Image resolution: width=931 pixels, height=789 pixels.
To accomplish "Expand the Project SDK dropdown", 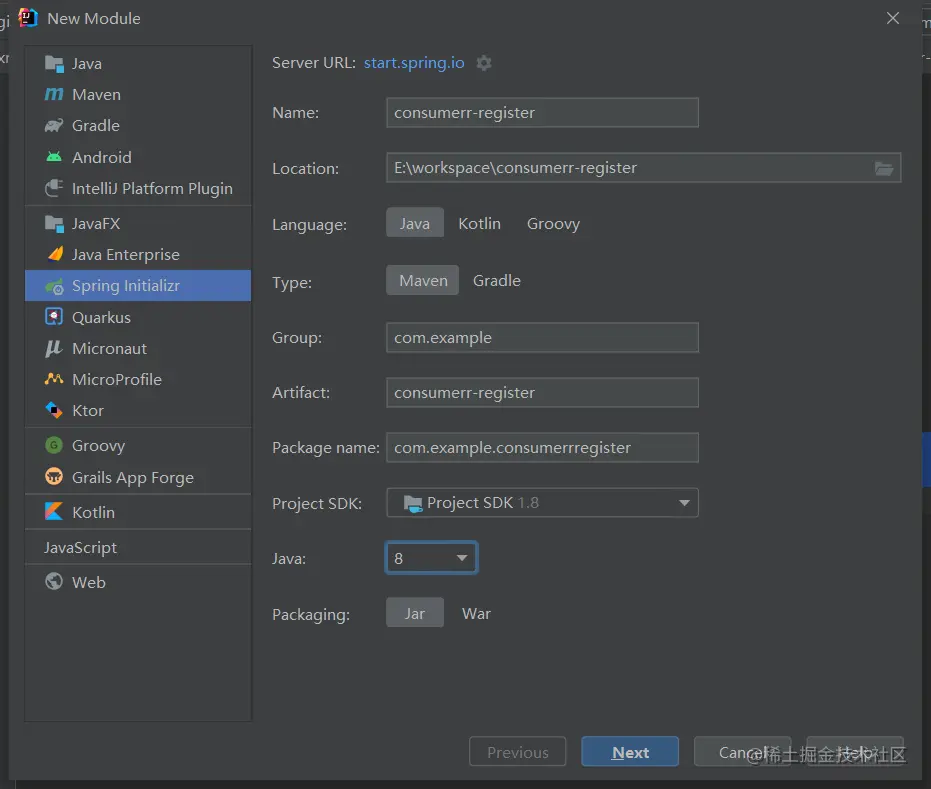I will click(x=684, y=503).
